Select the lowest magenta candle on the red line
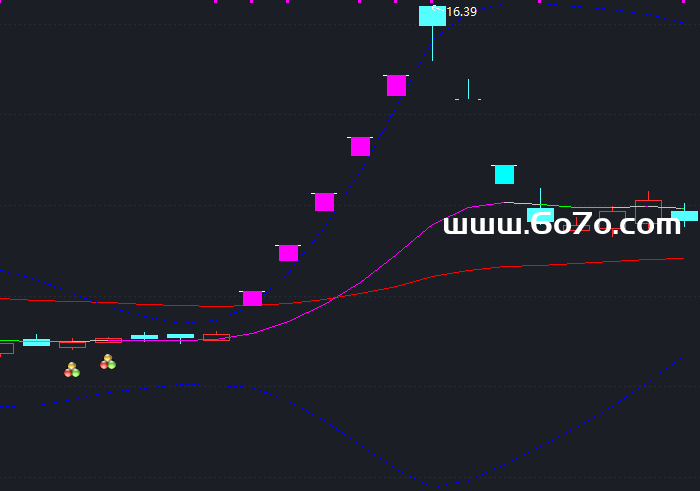The image size is (700, 491). (252, 298)
